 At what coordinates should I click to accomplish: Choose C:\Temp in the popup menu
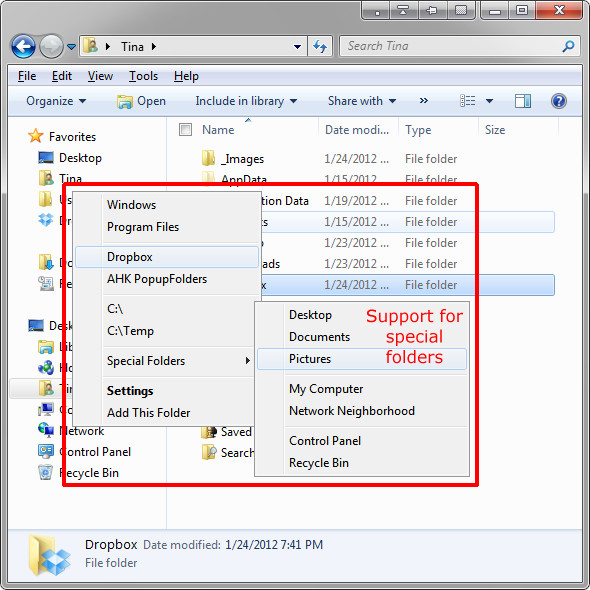click(165, 331)
